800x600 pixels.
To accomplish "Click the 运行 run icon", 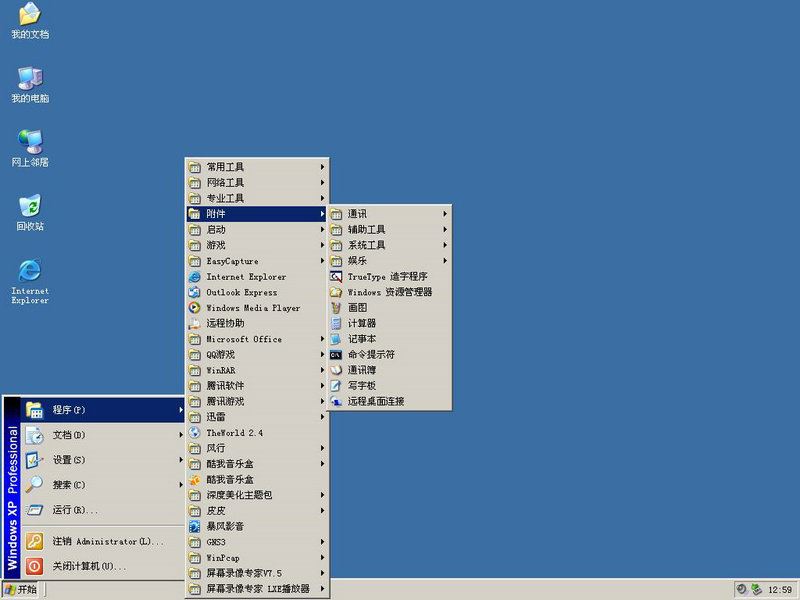I will (34, 510).
